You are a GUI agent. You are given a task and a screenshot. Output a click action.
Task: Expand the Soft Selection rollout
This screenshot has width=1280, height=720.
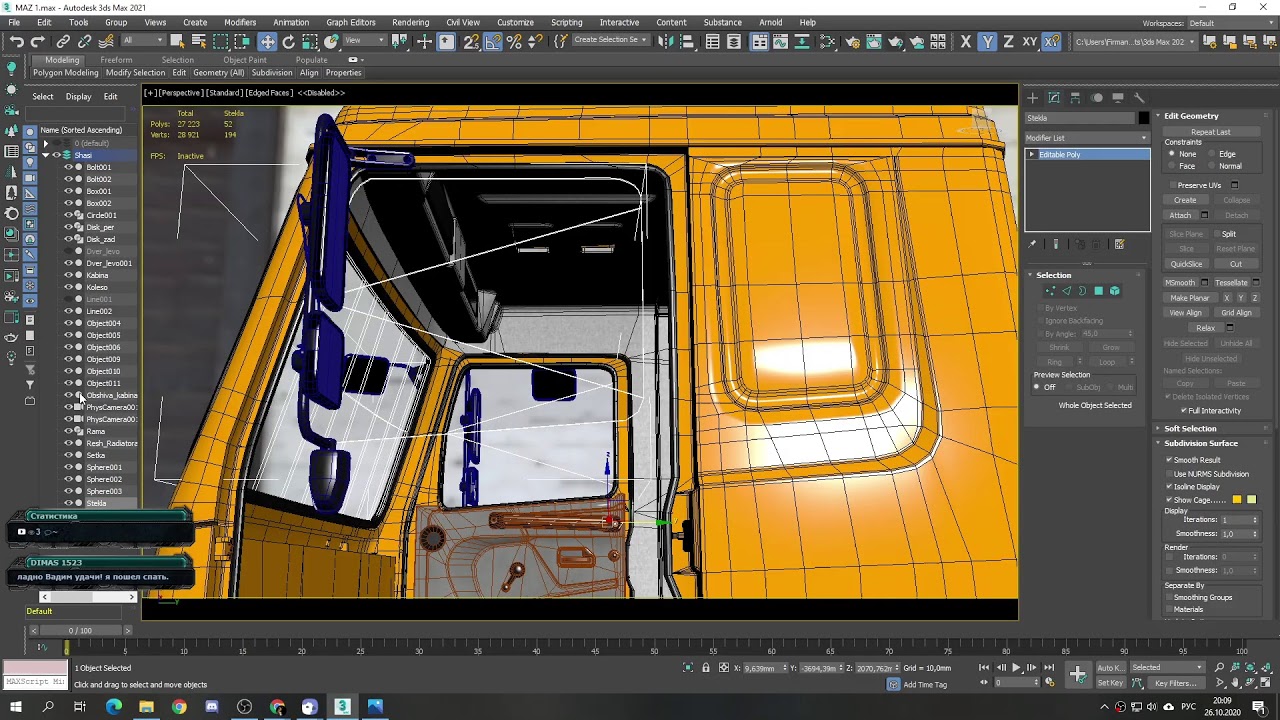coord(1190,429)
